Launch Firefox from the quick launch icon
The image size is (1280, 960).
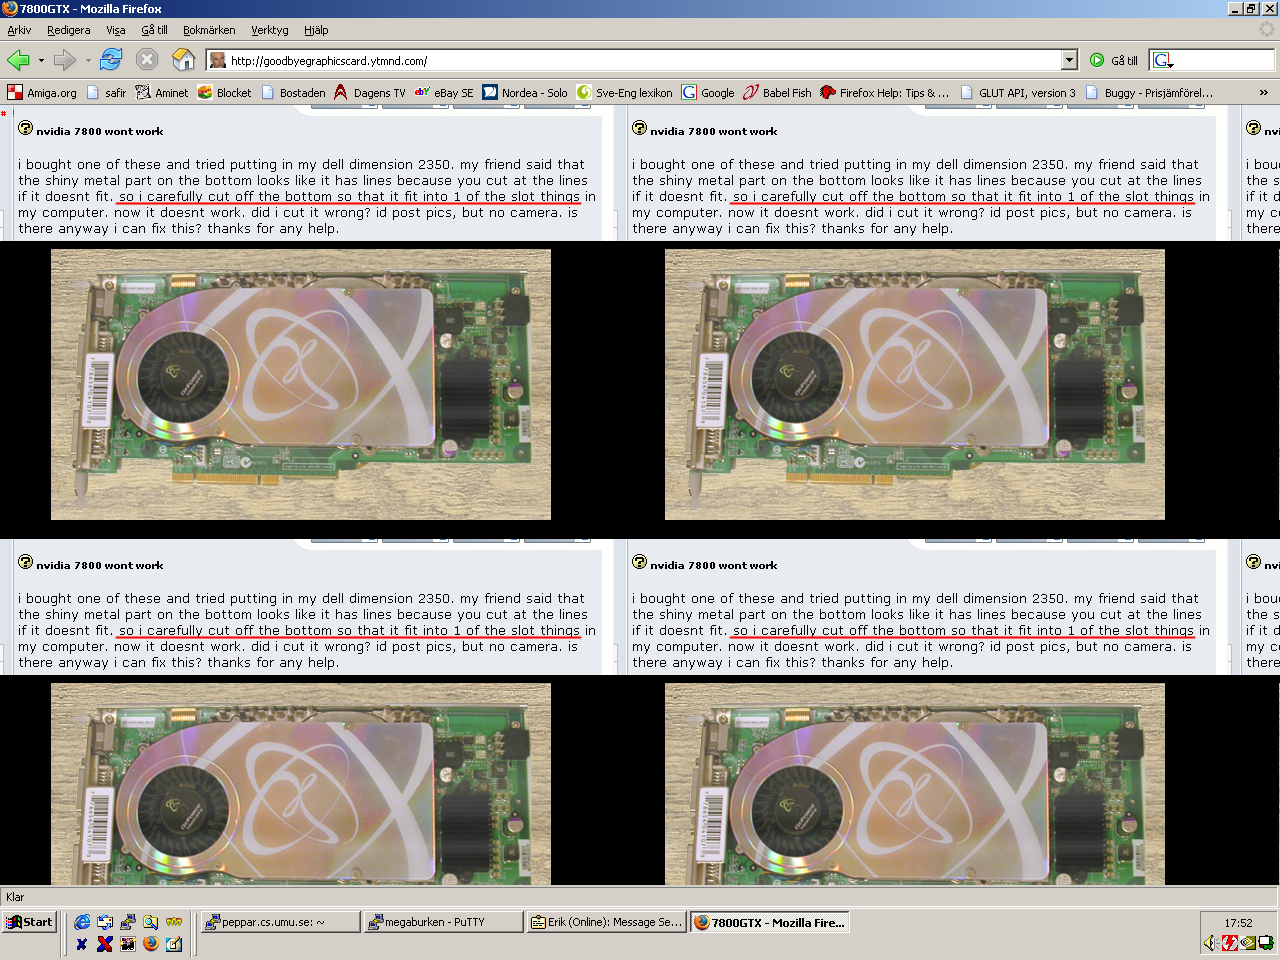click(x=150, y=943)
